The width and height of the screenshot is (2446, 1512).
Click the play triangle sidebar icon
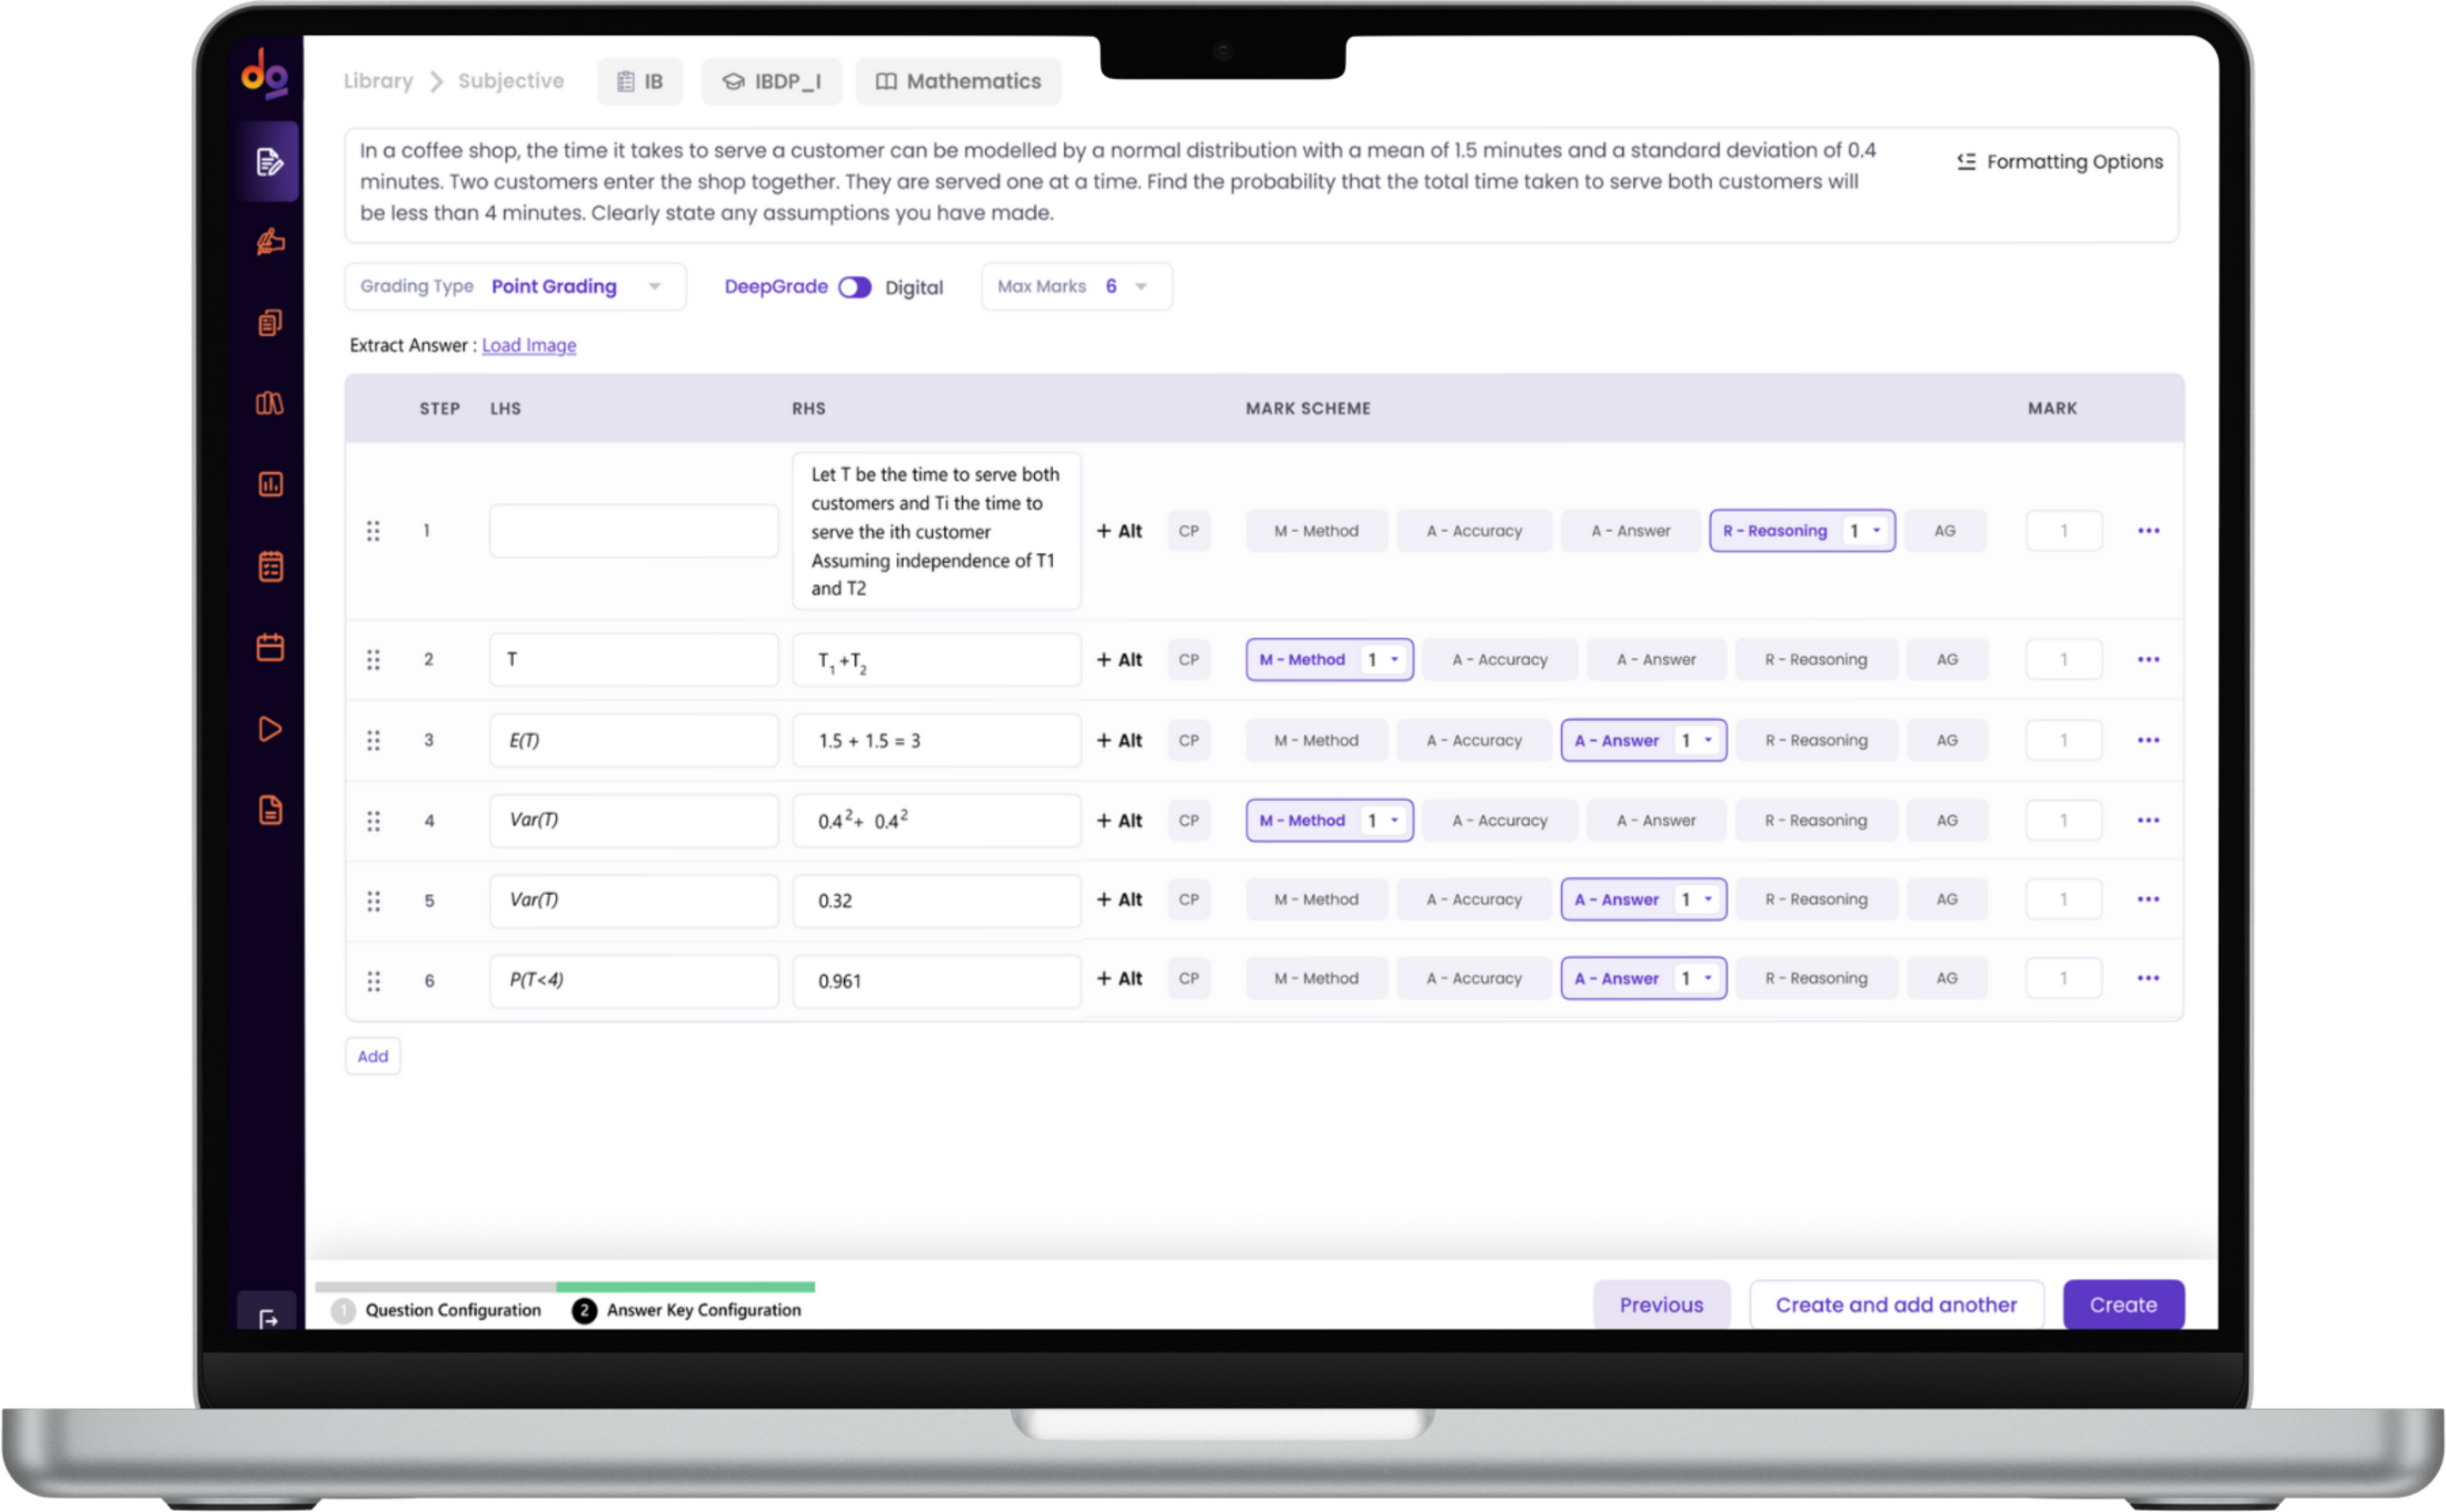coord(270,729)
